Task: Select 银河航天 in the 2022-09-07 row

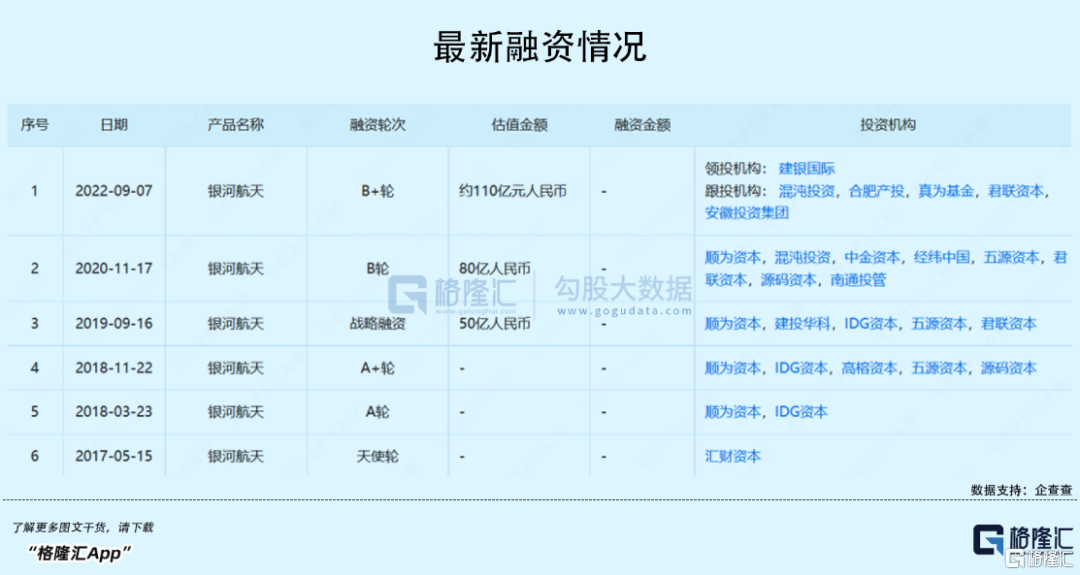Action: coord(236,191)
